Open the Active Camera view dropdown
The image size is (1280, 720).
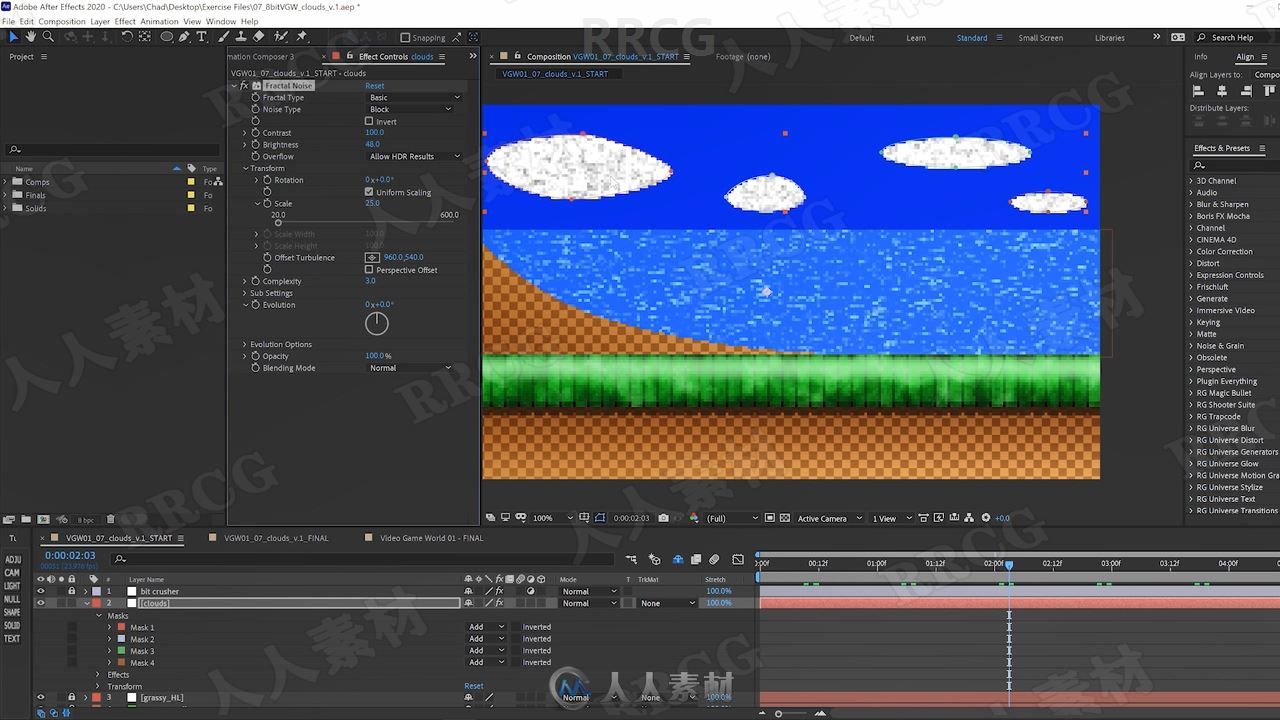(828, 518)
